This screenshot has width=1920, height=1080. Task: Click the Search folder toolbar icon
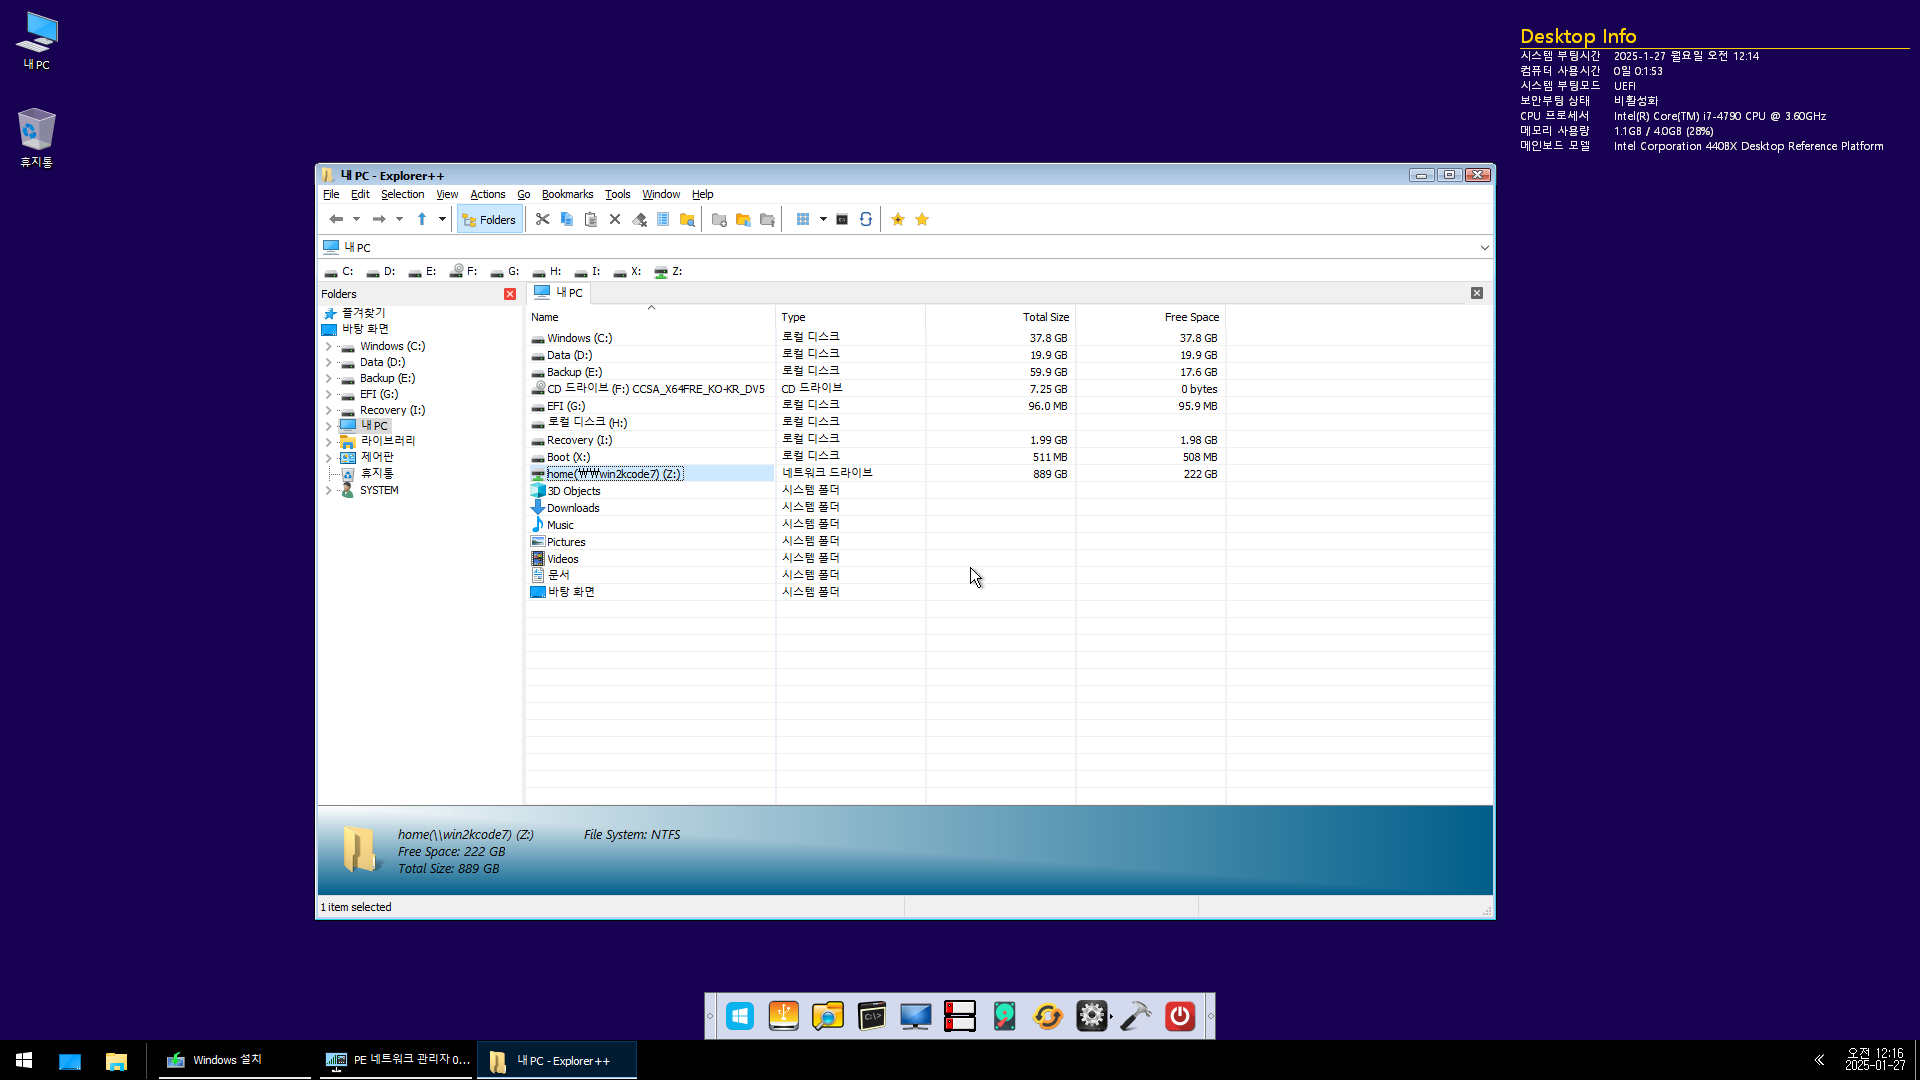tap(687, 219)
